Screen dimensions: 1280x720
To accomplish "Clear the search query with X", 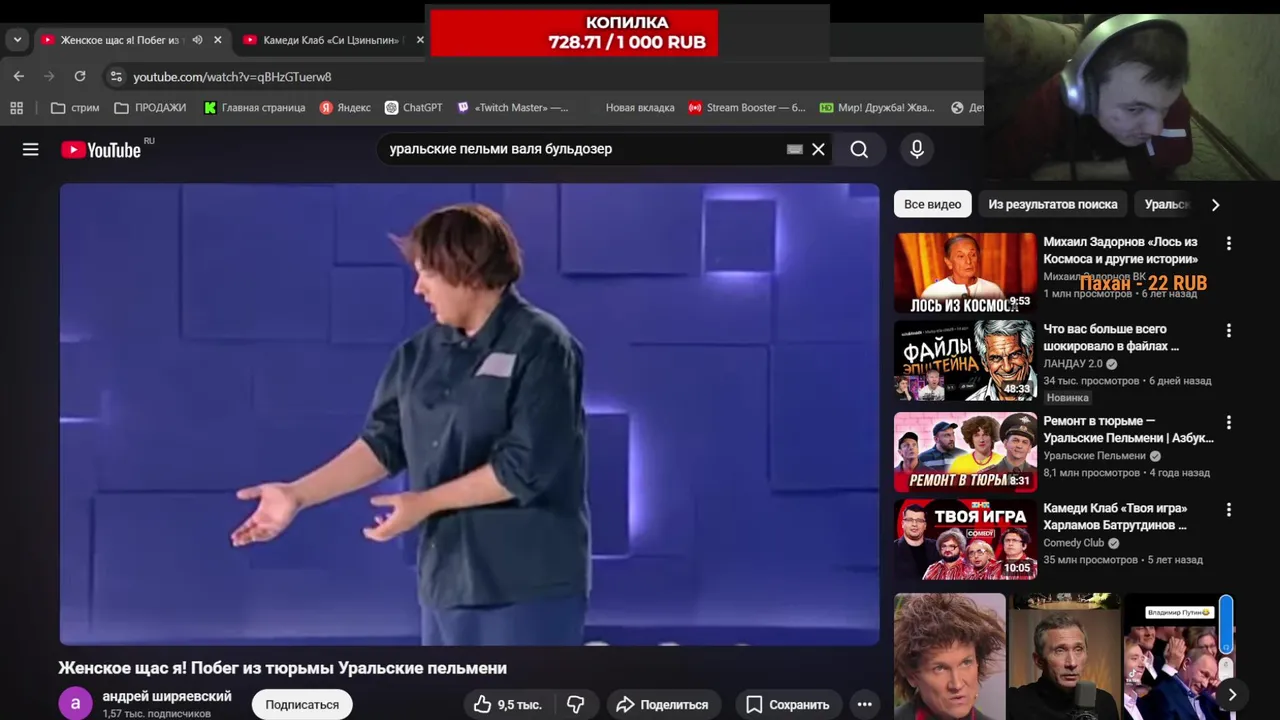I will click(x=818, y=149).
